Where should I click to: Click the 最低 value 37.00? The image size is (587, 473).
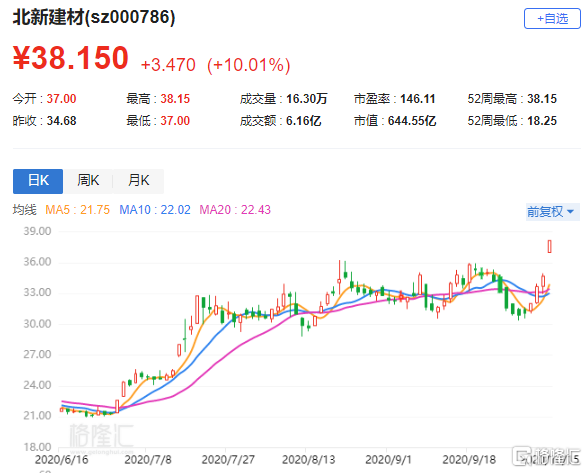175,121
